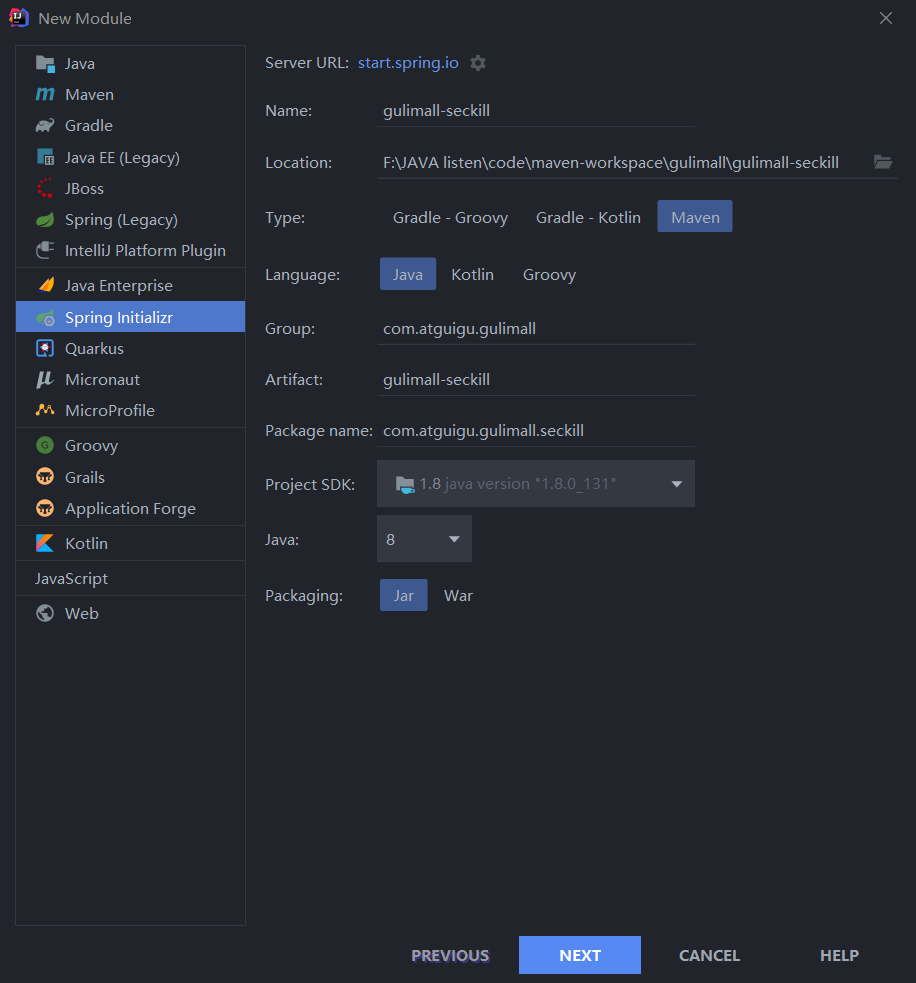Select Gradle - Kotlin project type
Image resolution: width=916 pixels, height=983 pixels.
(588, 217)
